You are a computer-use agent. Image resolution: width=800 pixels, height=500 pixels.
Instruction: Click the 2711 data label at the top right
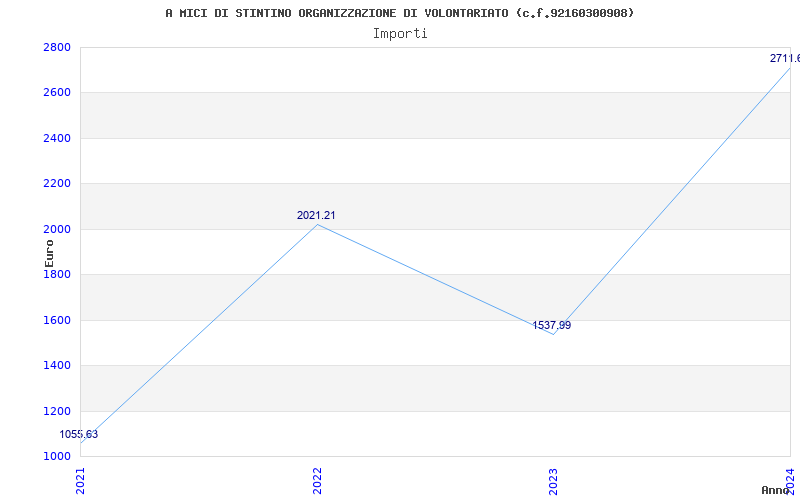pyautogui.click(x=785, y=59)
